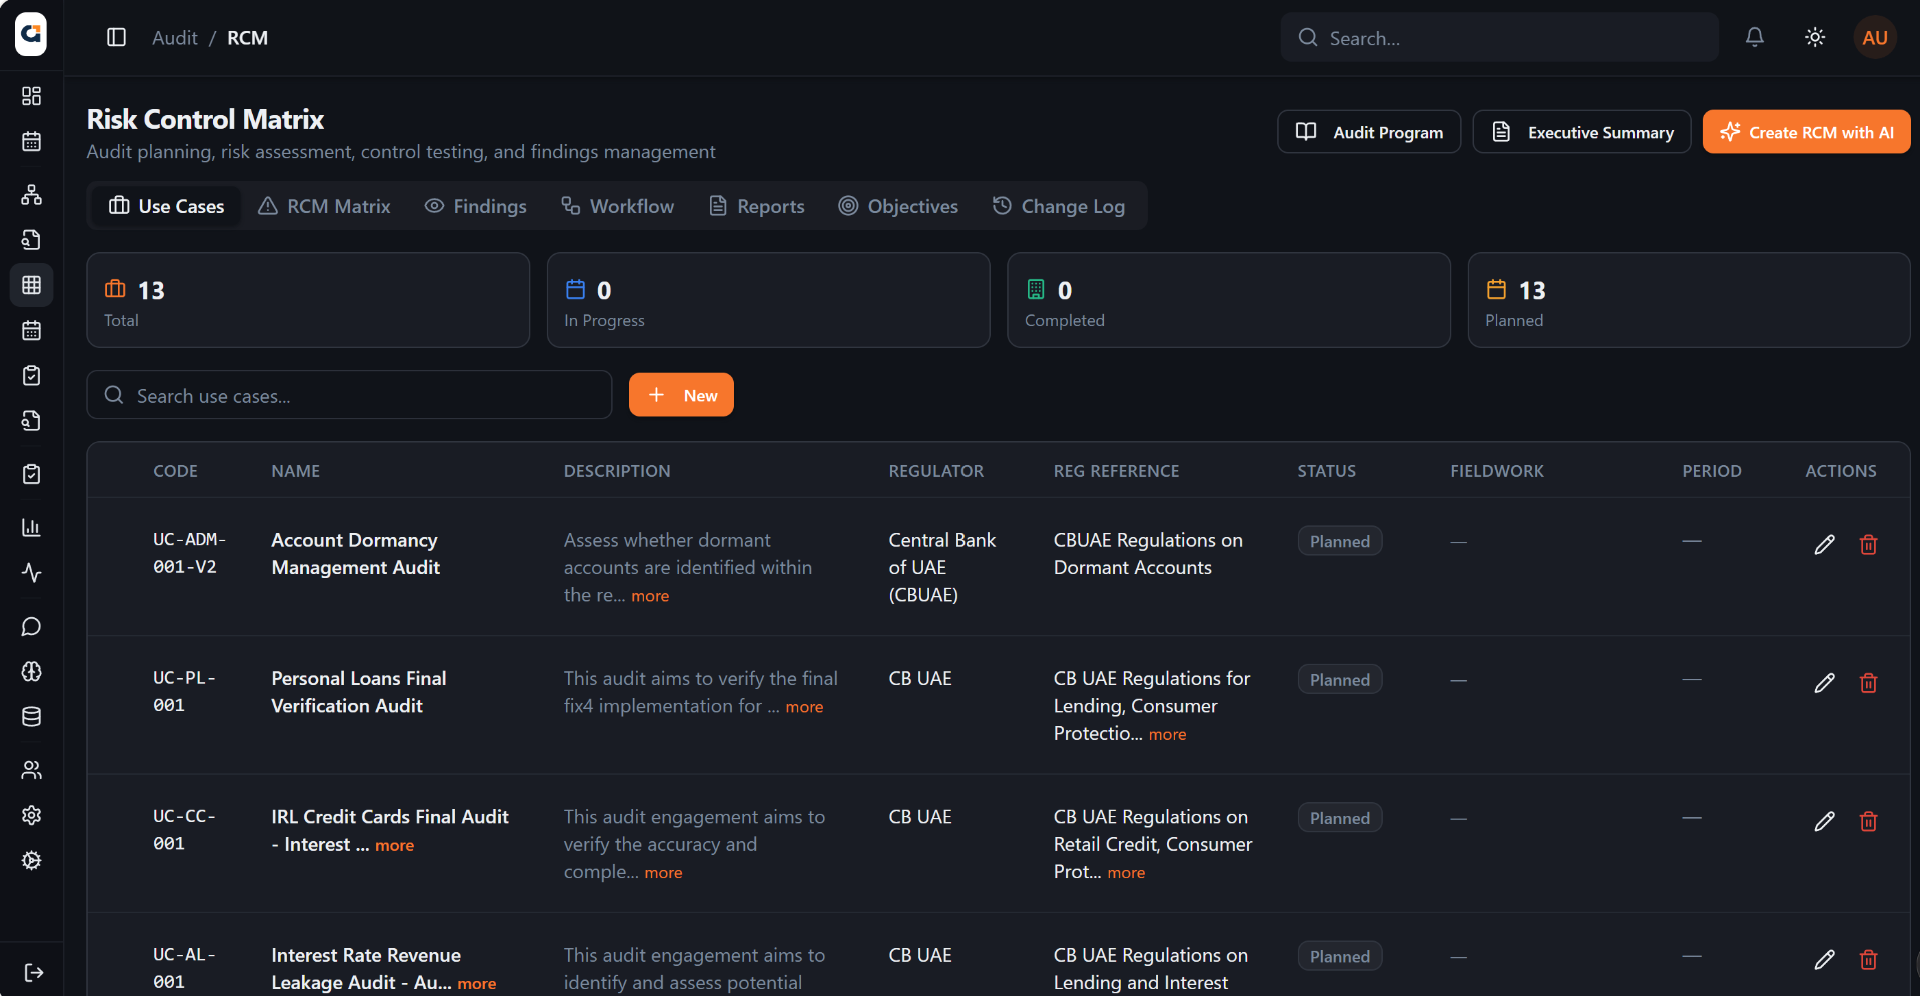Open the AU user avatar menu
Screen dimensions: 1920x996
click(x=1875, y=38)
